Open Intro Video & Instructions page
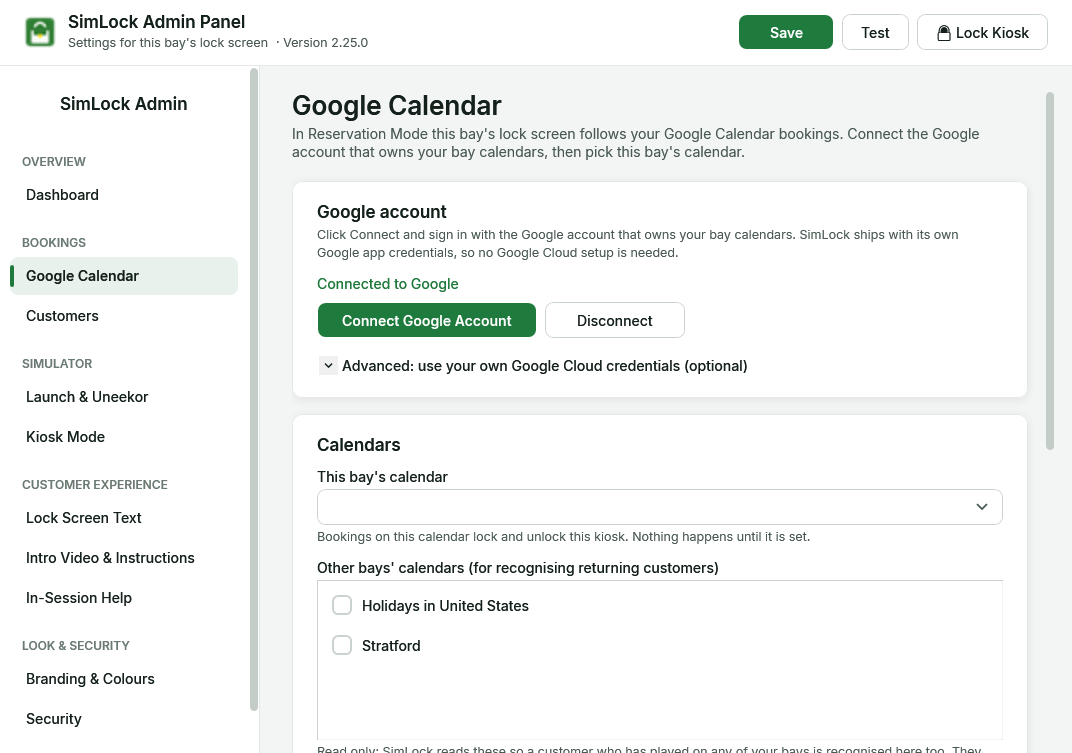The height and width of the screenshot is (753, 1072). pyautogui.click(x=124, y=558)
